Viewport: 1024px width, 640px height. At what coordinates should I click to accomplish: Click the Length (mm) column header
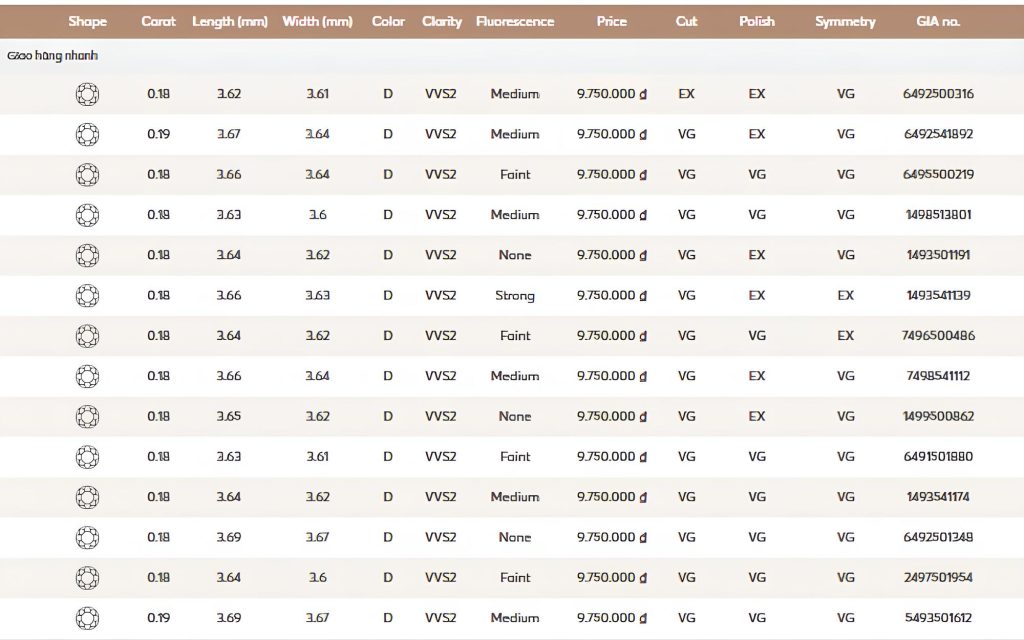(230, 22)
